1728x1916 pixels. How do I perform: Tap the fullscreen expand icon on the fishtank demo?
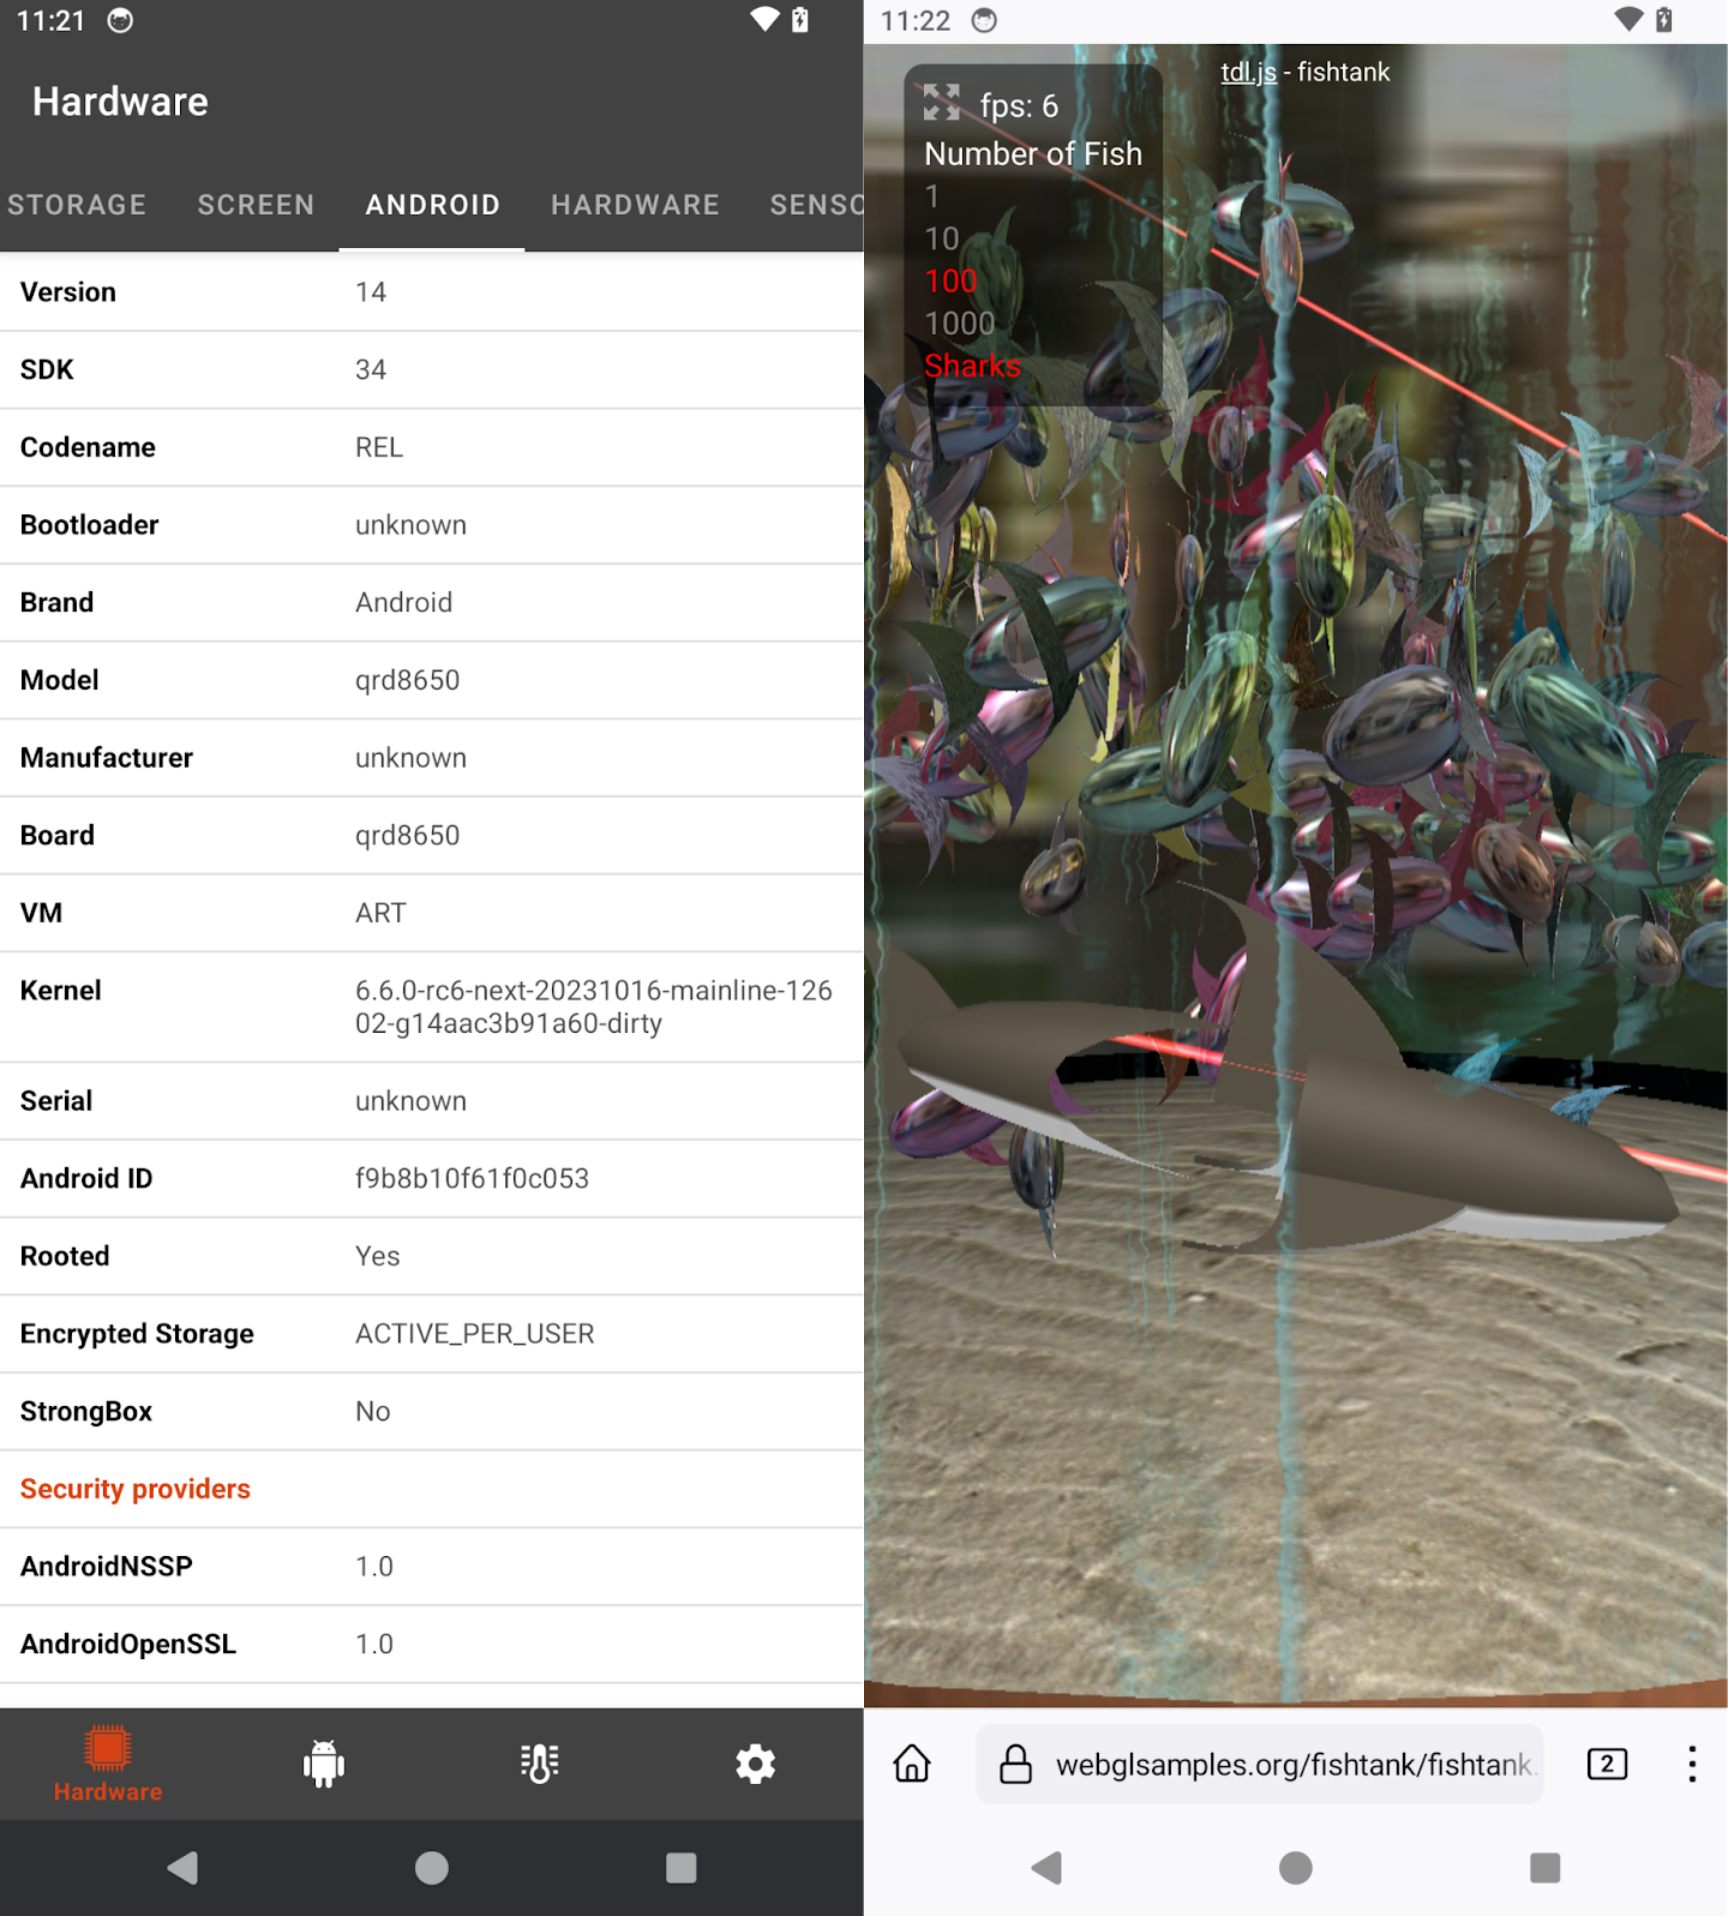941,103
